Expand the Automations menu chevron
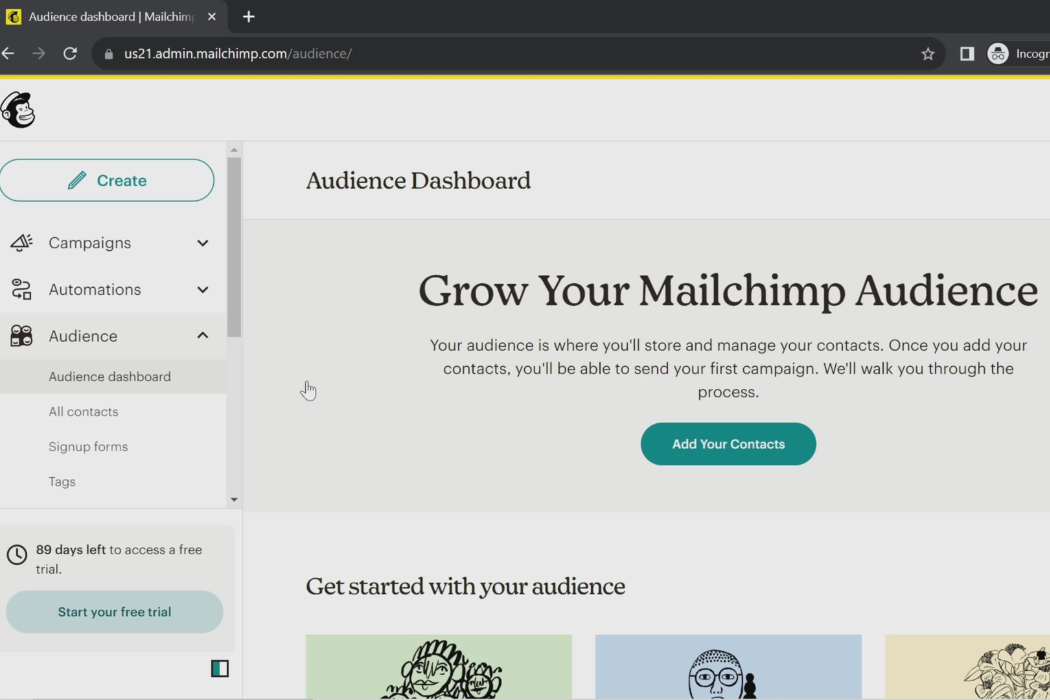Viewport: 1050px width, 700px height. 202,290
